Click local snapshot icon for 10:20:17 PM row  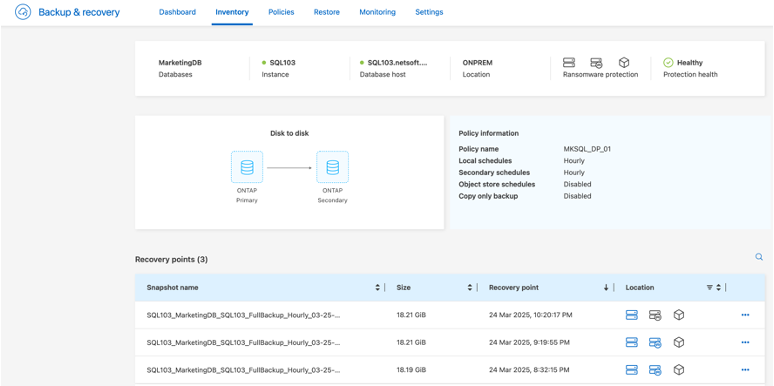click(x=632, y=315)
